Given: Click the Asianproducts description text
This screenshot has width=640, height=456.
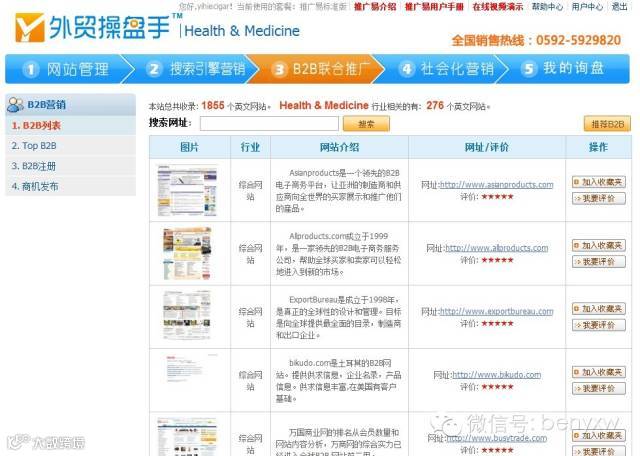Looking at the screenshot, I should (x=338, y=191).
